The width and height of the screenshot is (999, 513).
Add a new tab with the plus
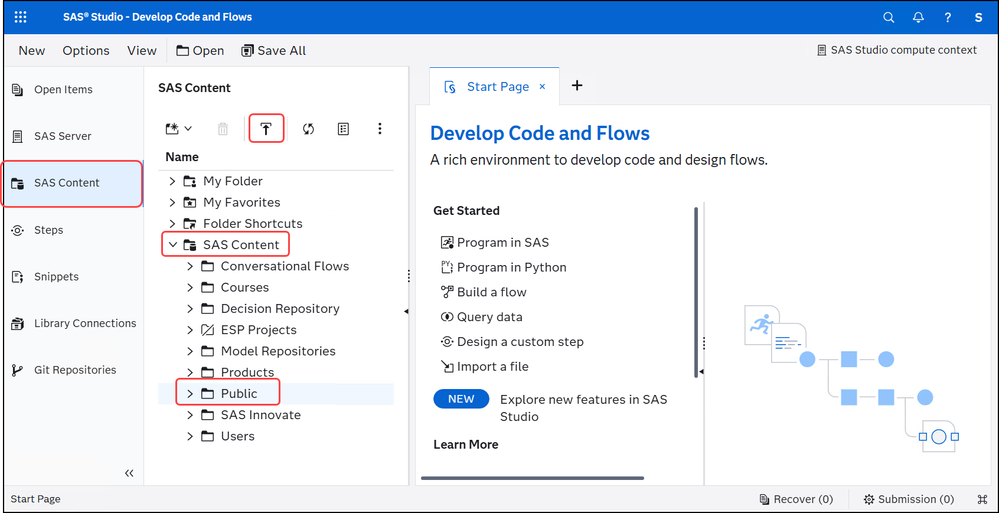pos(577,85)
